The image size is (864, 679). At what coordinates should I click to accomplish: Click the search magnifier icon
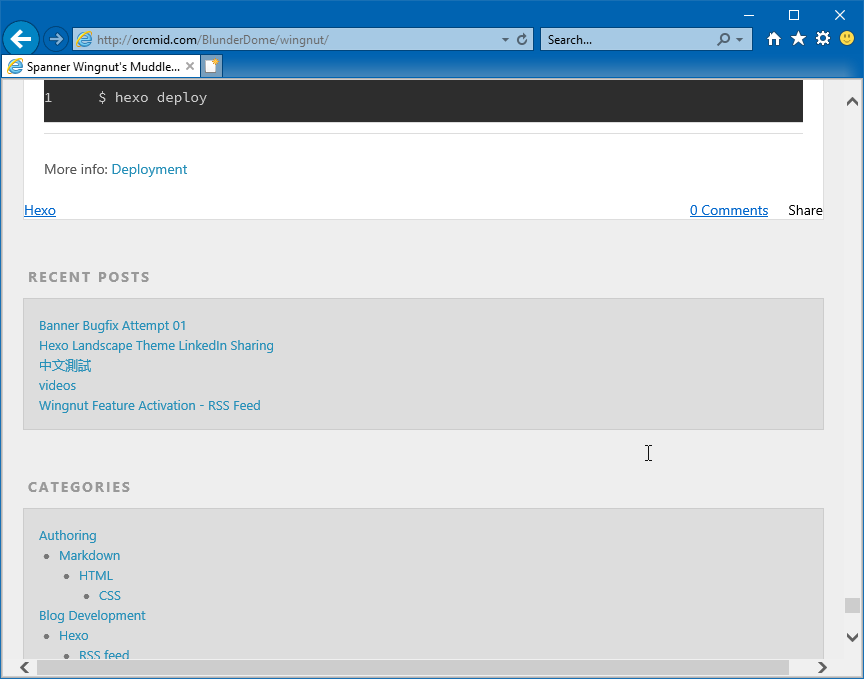[x=723, y=40]
